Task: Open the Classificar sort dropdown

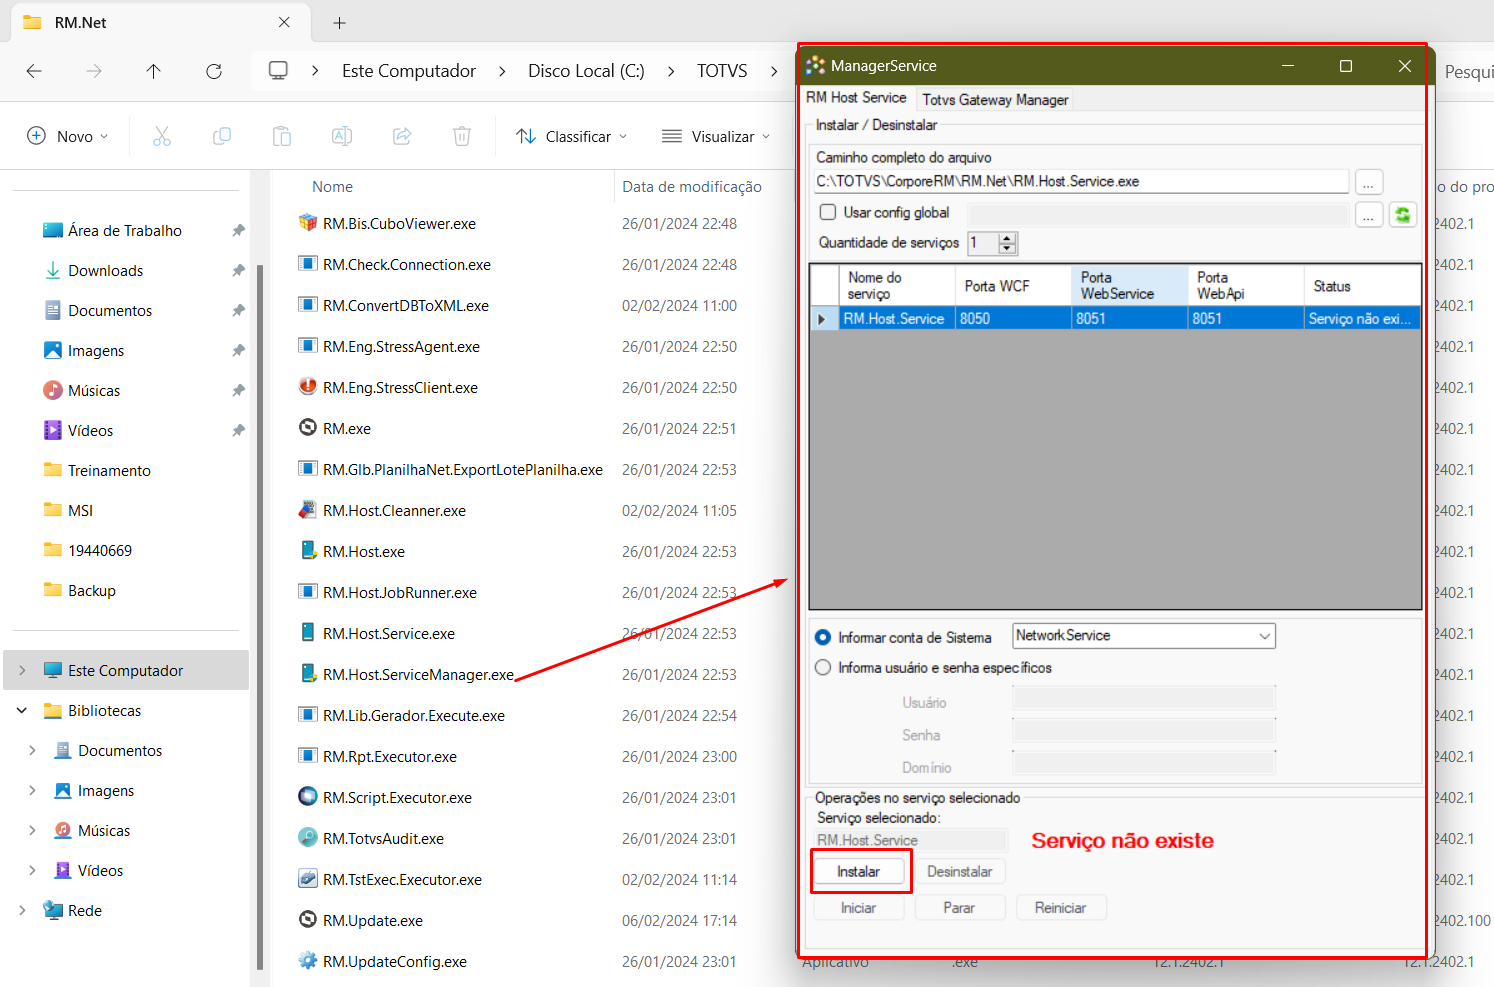Action: click(x=571, y=136)
